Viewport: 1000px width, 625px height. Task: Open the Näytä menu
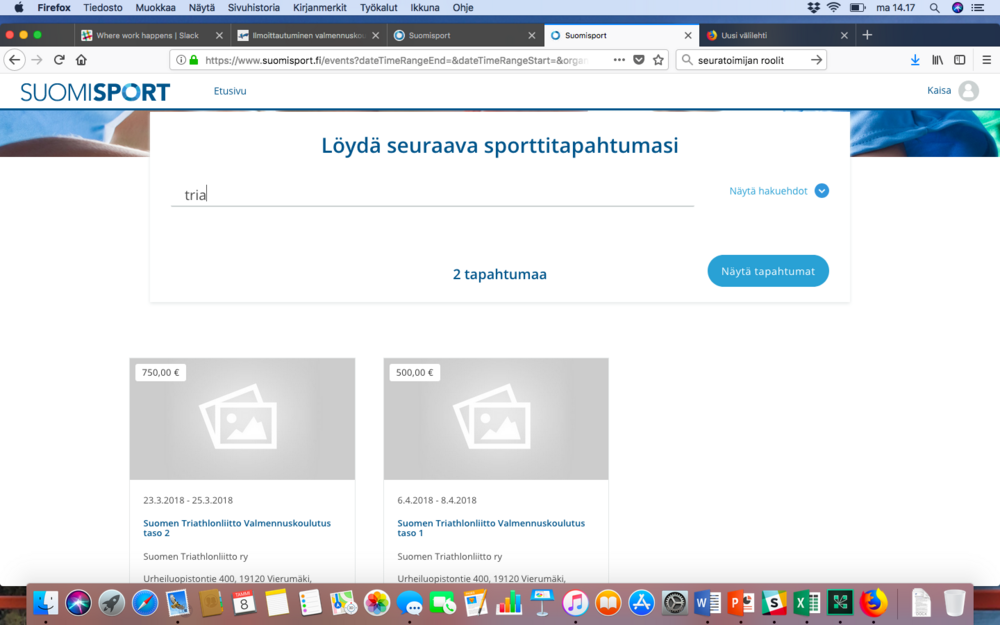pyautogui.click(x=202, y=8)
